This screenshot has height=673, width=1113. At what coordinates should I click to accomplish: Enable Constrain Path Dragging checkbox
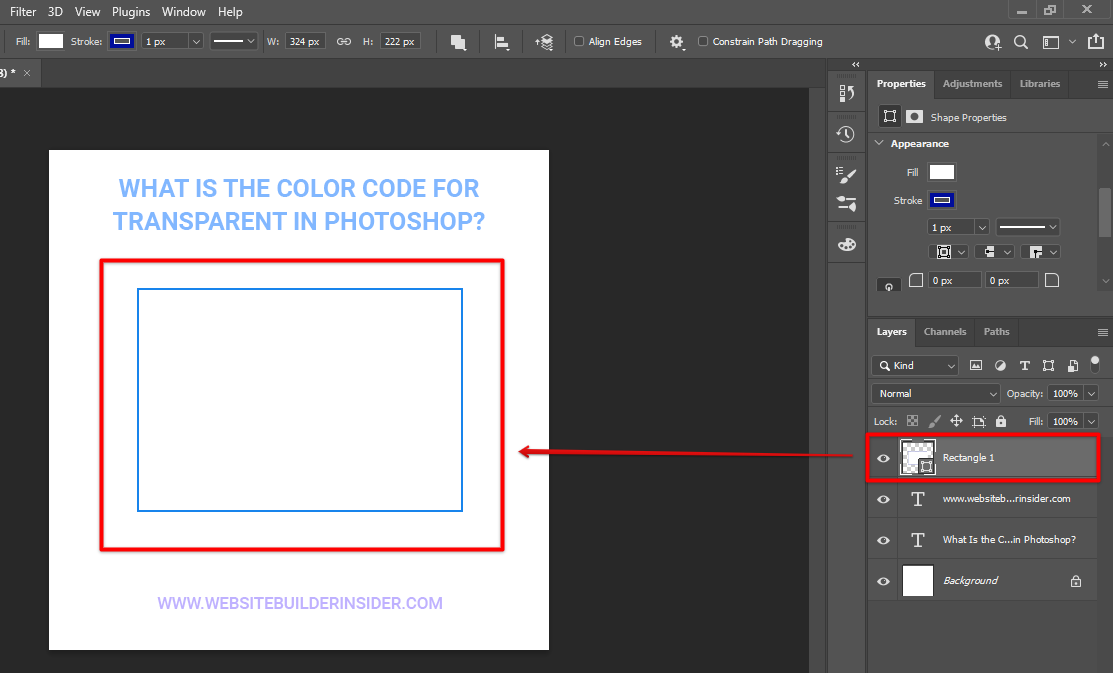(x=703, y=42)
